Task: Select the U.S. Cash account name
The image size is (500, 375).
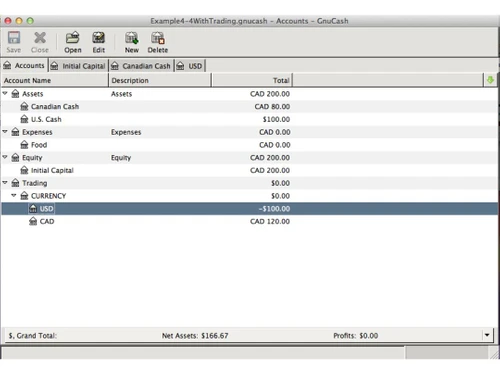Action: coord(46,119)
